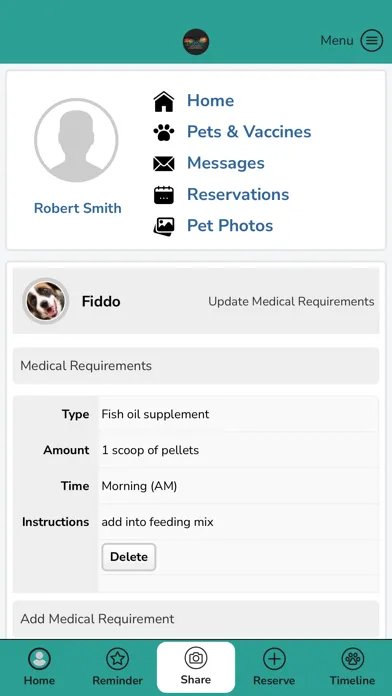392x696 pixels.
Task: Open the Messages link
Action: click(x=226, y=163)
